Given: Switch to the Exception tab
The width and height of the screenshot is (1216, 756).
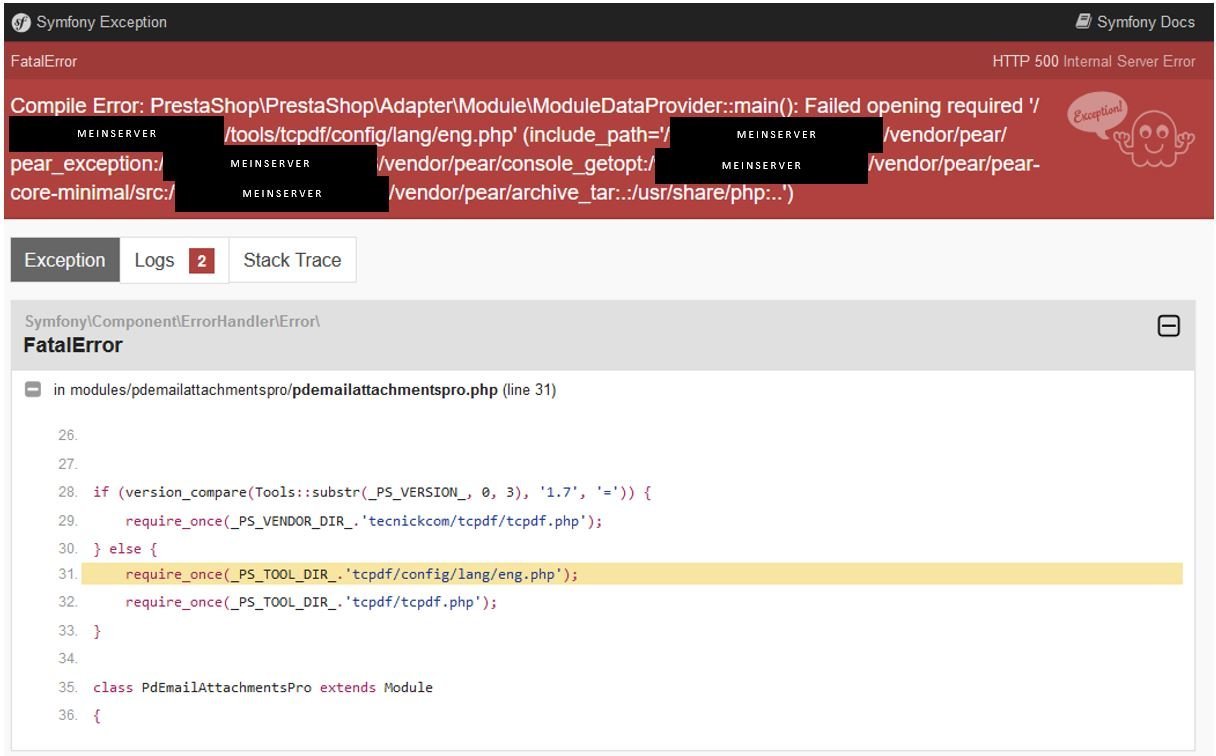Looking at the screenshot, I should pyautogui.click(x=65, y=260).
